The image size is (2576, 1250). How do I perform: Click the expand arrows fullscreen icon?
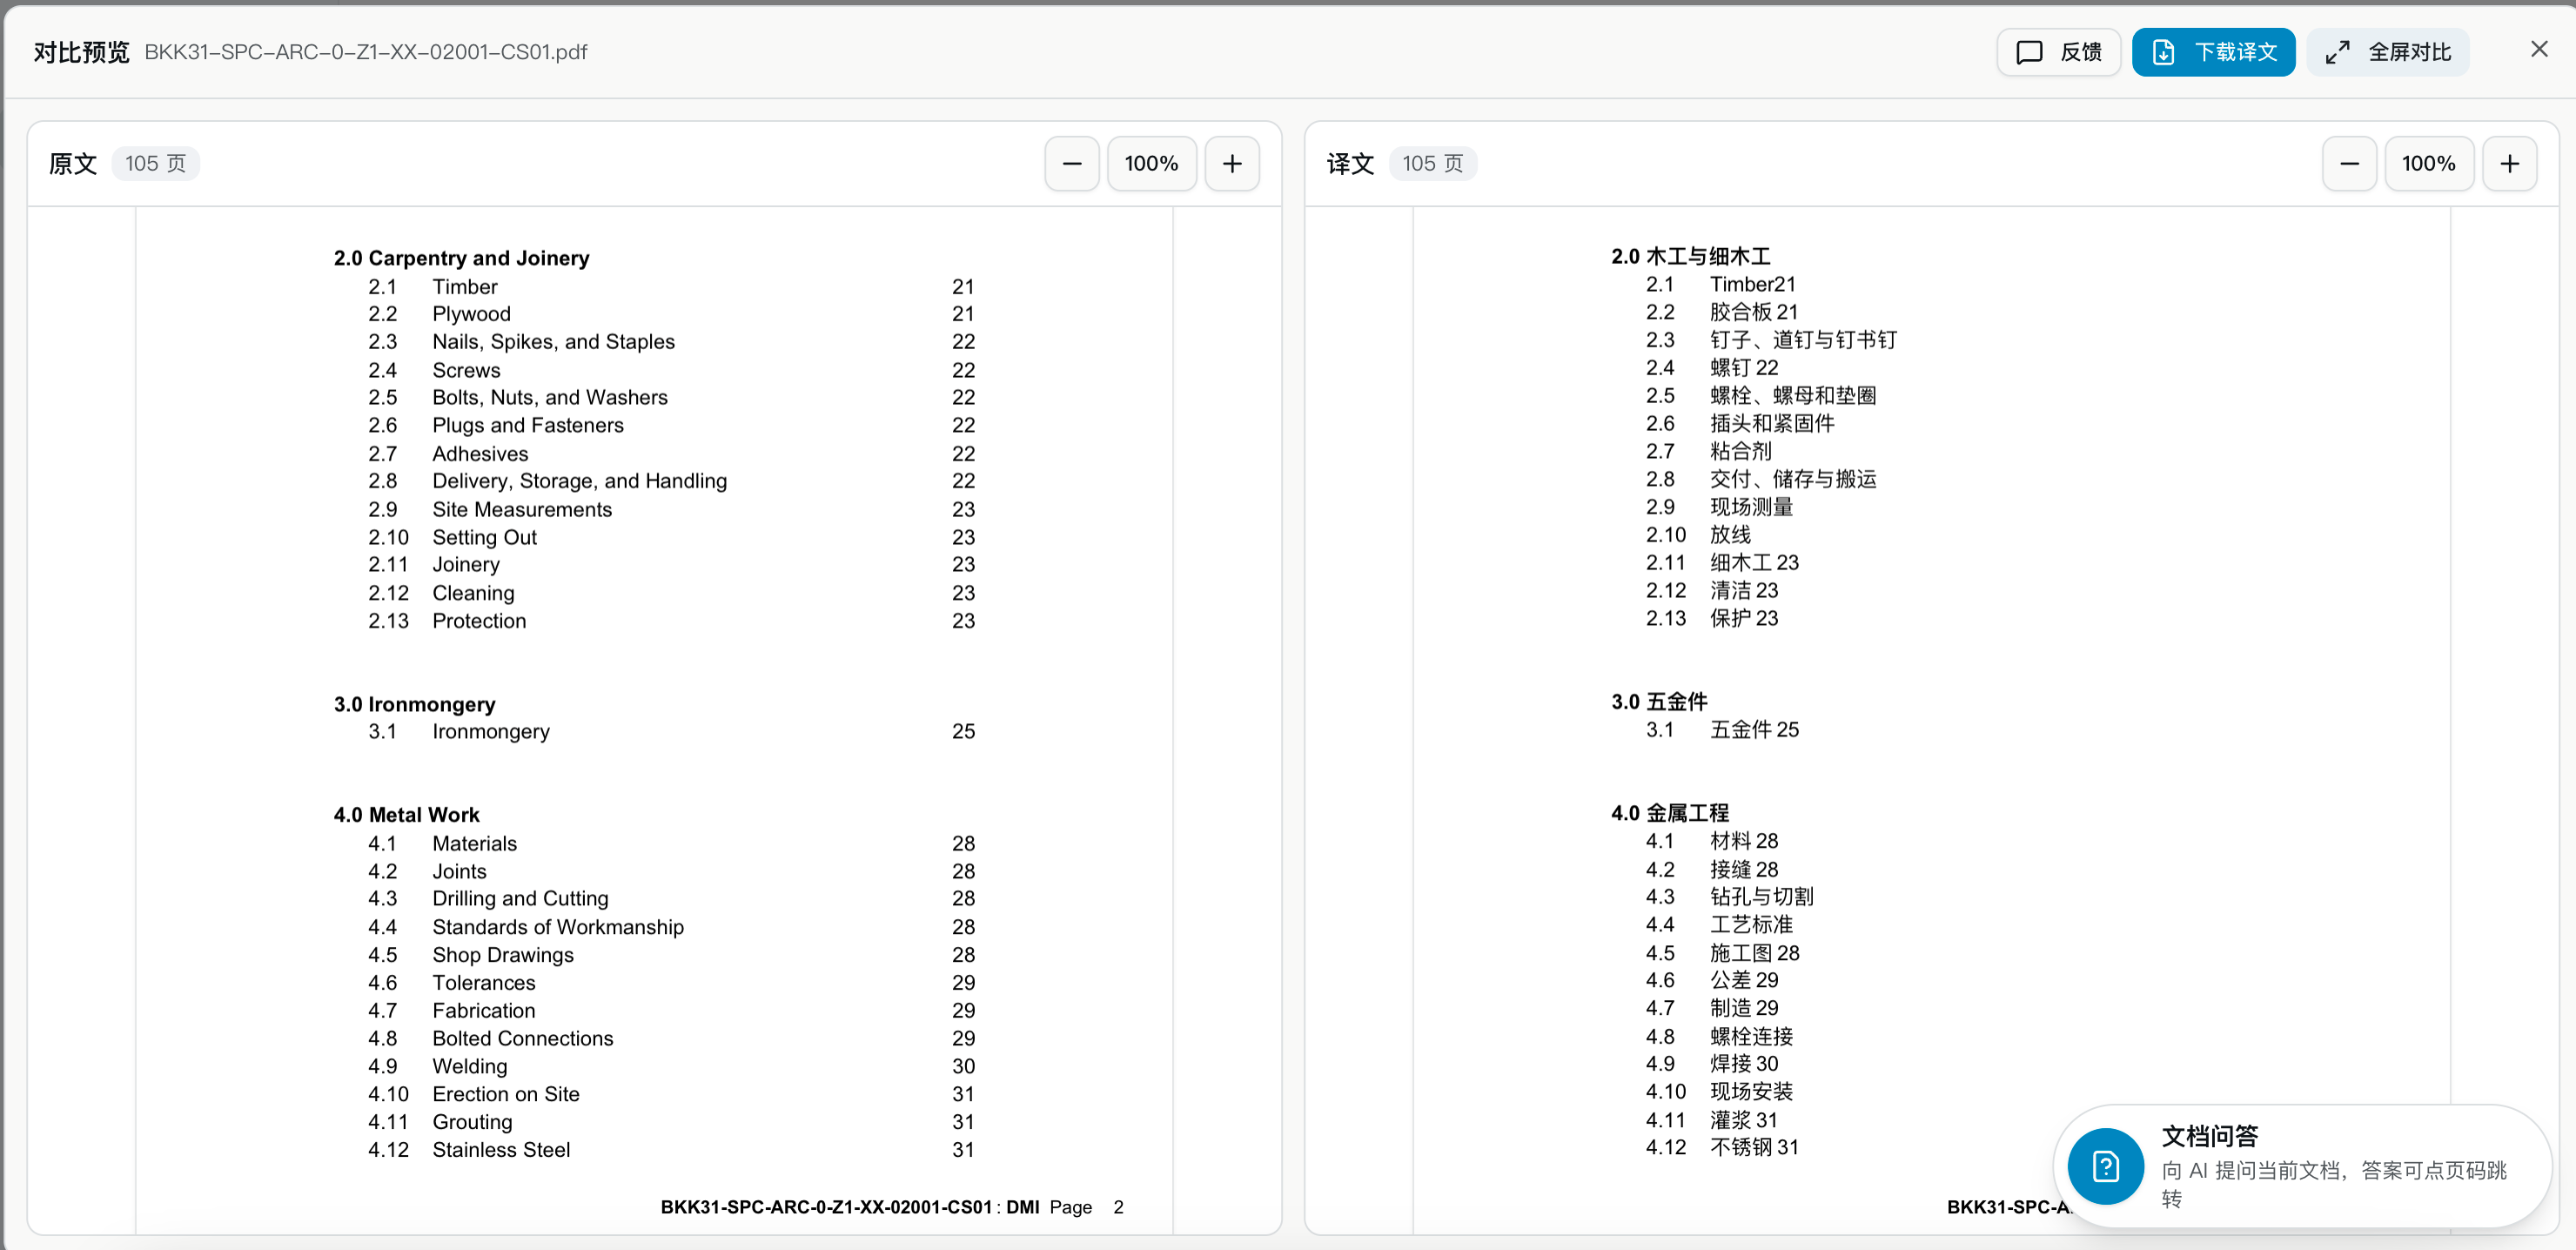click(2337, 52)
